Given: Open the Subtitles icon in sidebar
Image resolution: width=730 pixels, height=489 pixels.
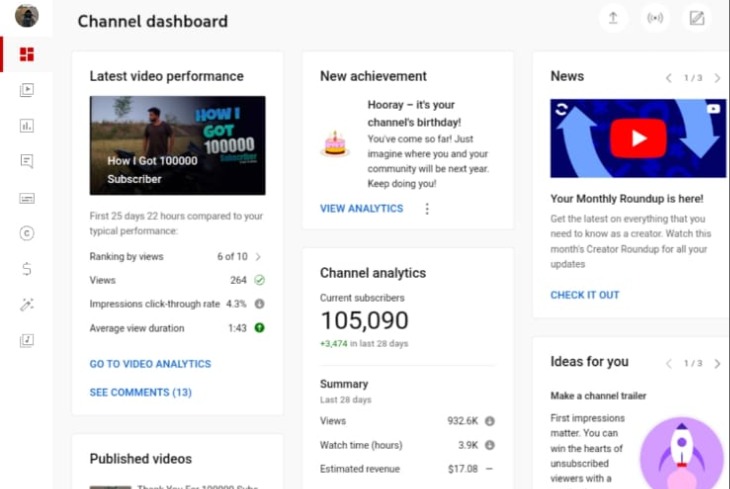Looking at the screenshot, I should 27,198.
